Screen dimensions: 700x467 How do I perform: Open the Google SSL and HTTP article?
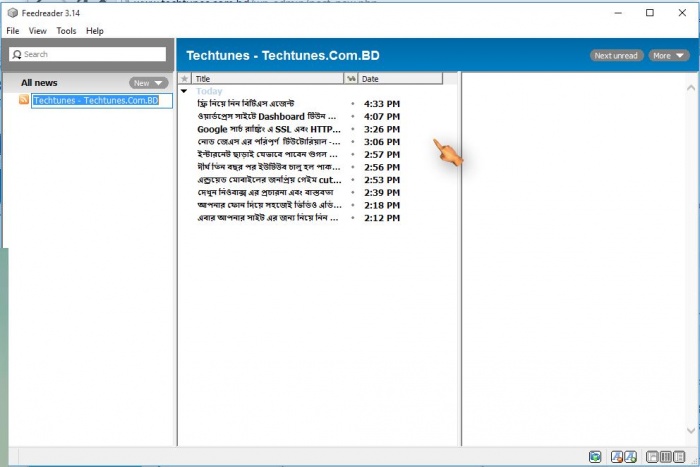(269, 129)
